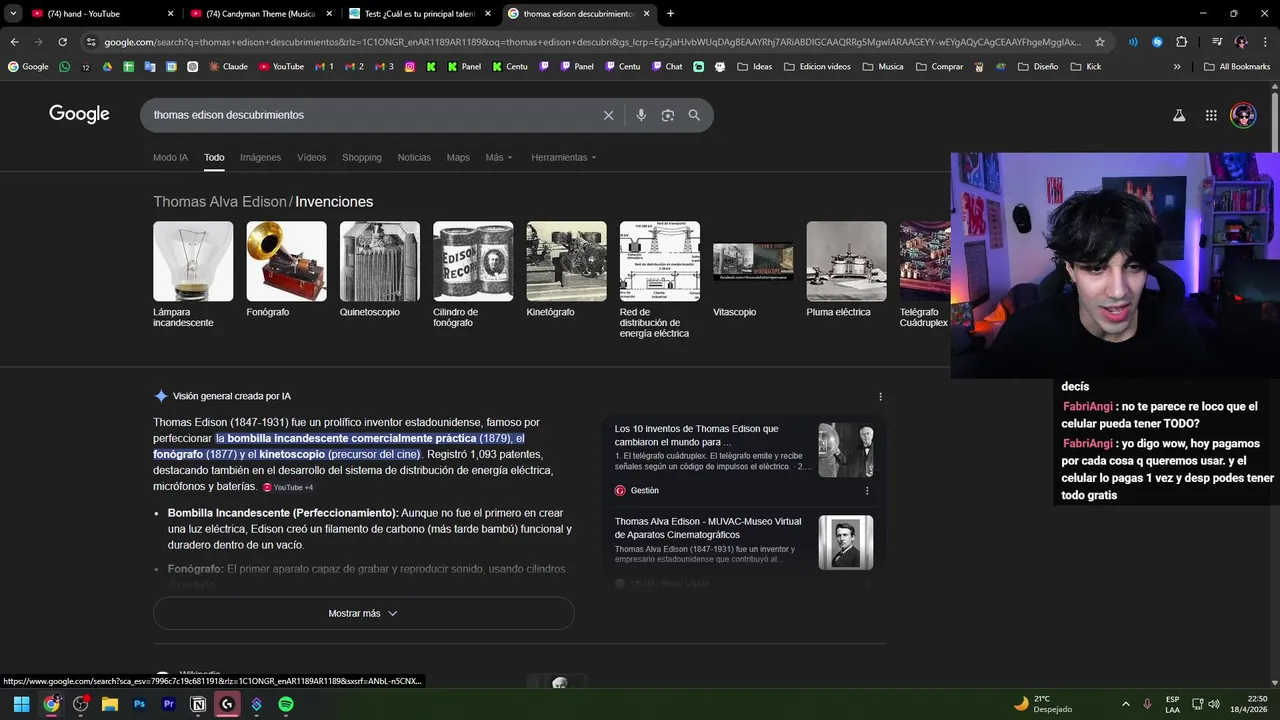The height and width of the screenshot is (720, 1280).
Task: Expand the Más search filter dropdown
Action: pyautogui.click(x=498, y=157)
